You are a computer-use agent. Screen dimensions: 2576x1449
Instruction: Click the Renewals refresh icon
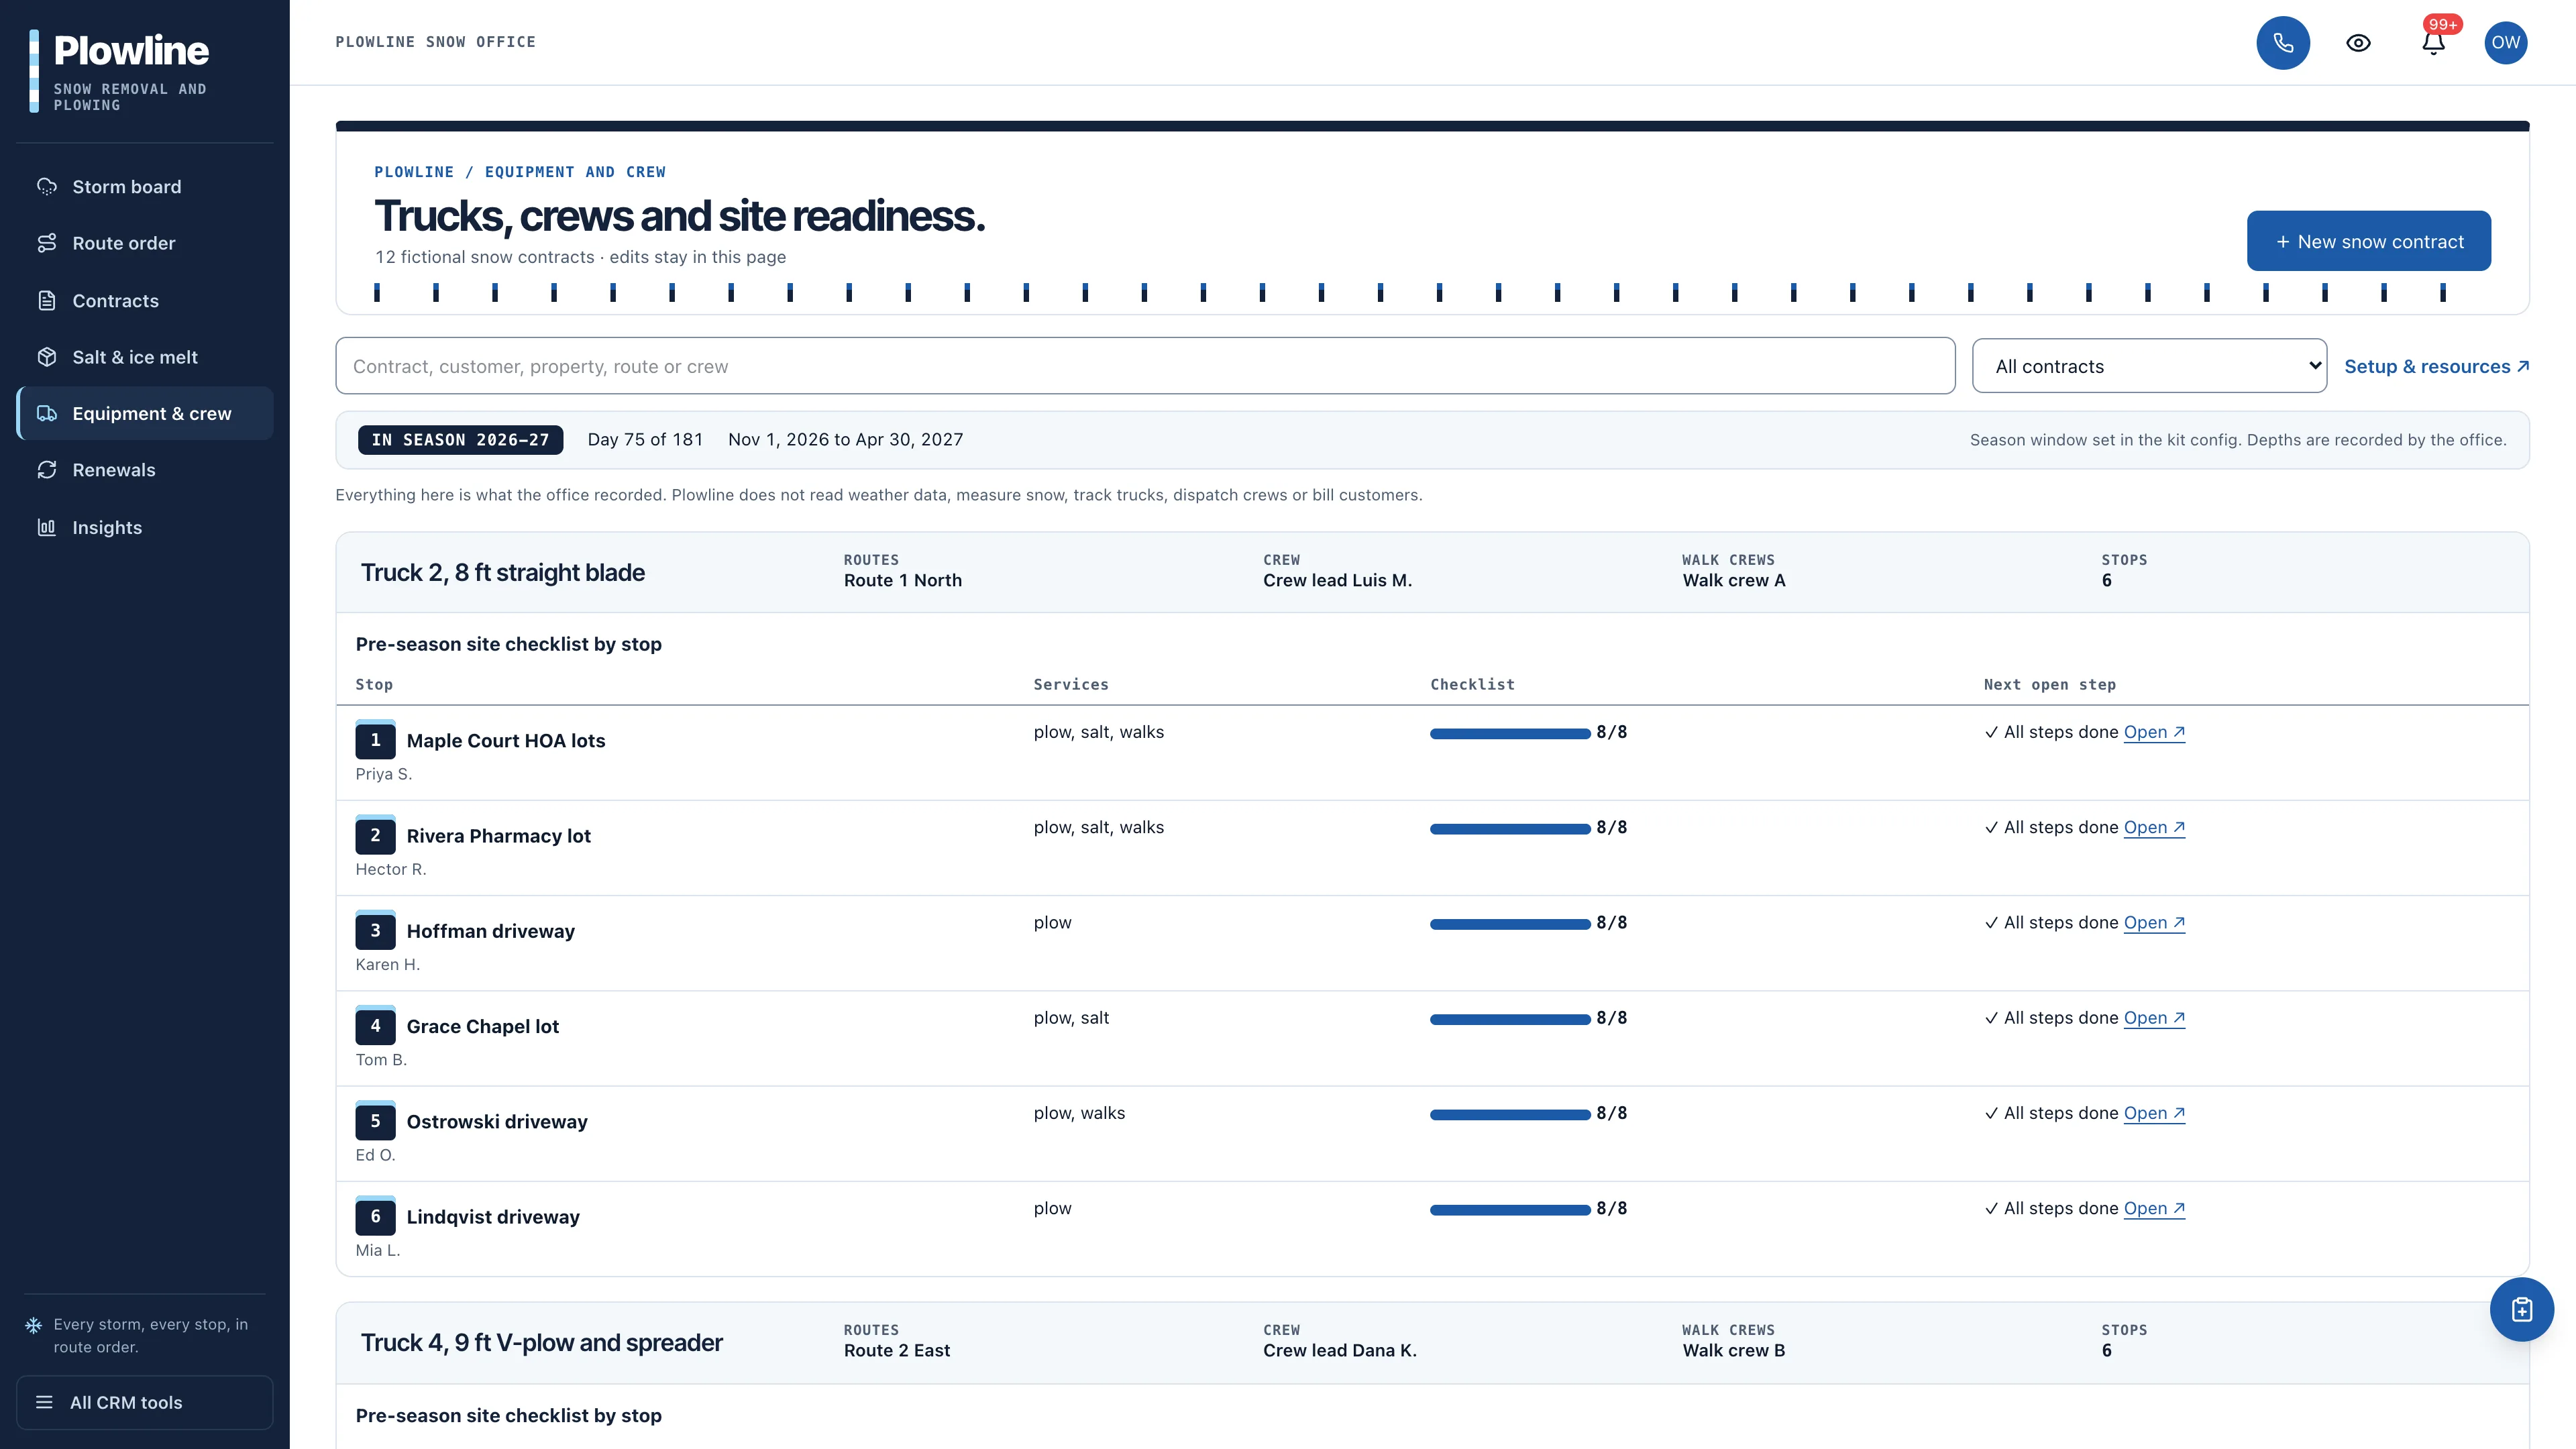[47, 470]
